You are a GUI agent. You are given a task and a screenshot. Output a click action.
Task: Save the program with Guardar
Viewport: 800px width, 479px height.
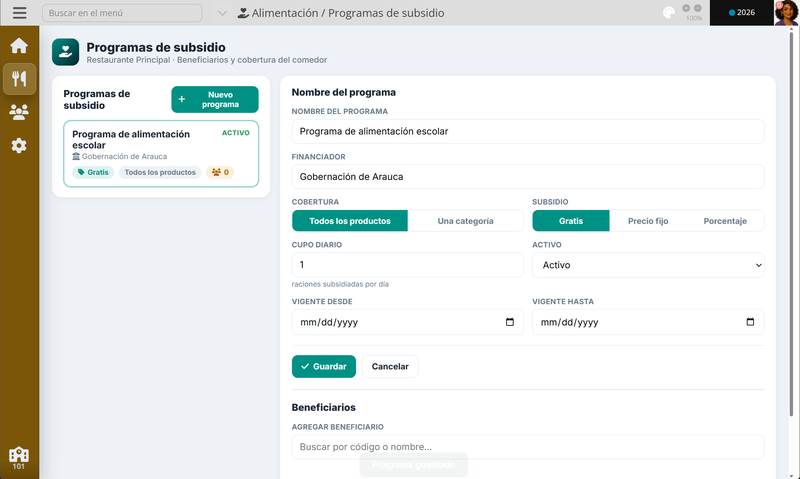click(324, 366)
